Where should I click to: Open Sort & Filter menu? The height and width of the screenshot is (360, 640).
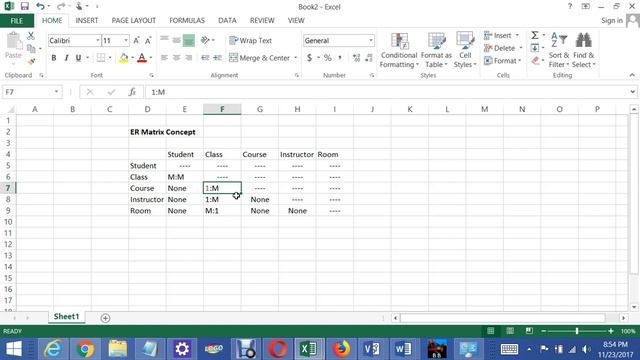pos(558,51)
